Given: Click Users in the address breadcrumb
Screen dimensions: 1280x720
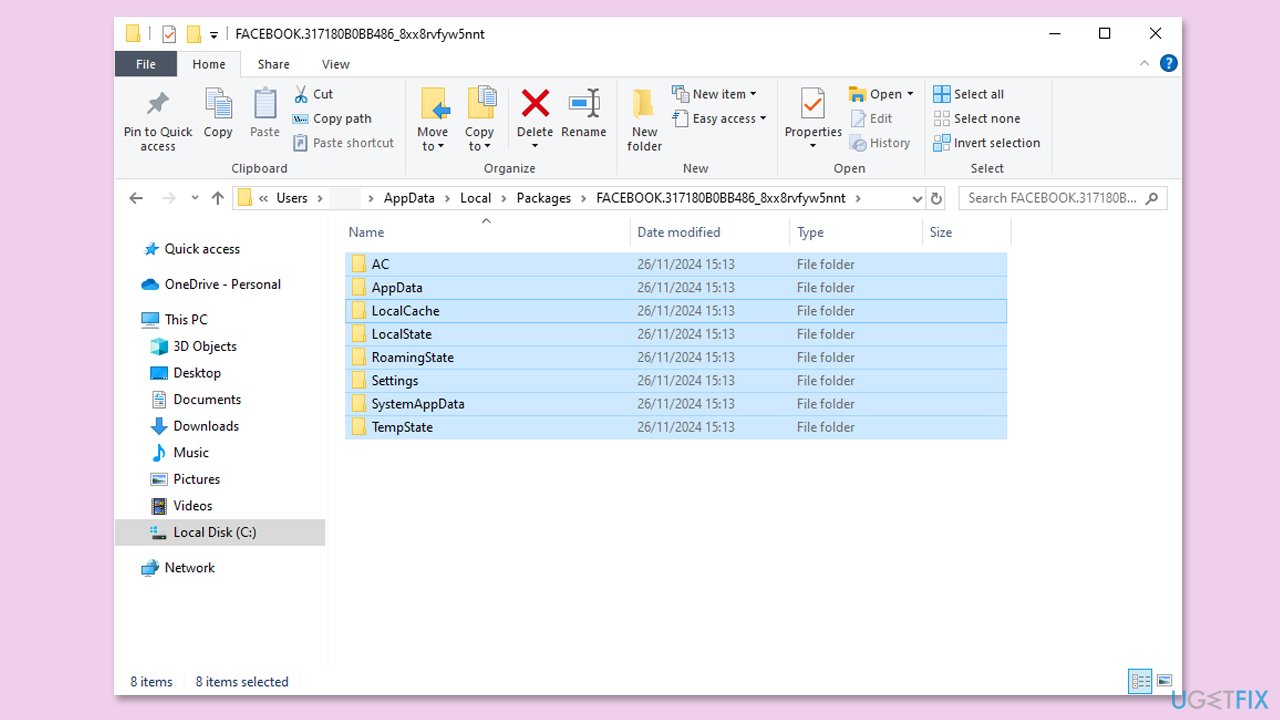Looking at the screenshot, I should 292,198.
